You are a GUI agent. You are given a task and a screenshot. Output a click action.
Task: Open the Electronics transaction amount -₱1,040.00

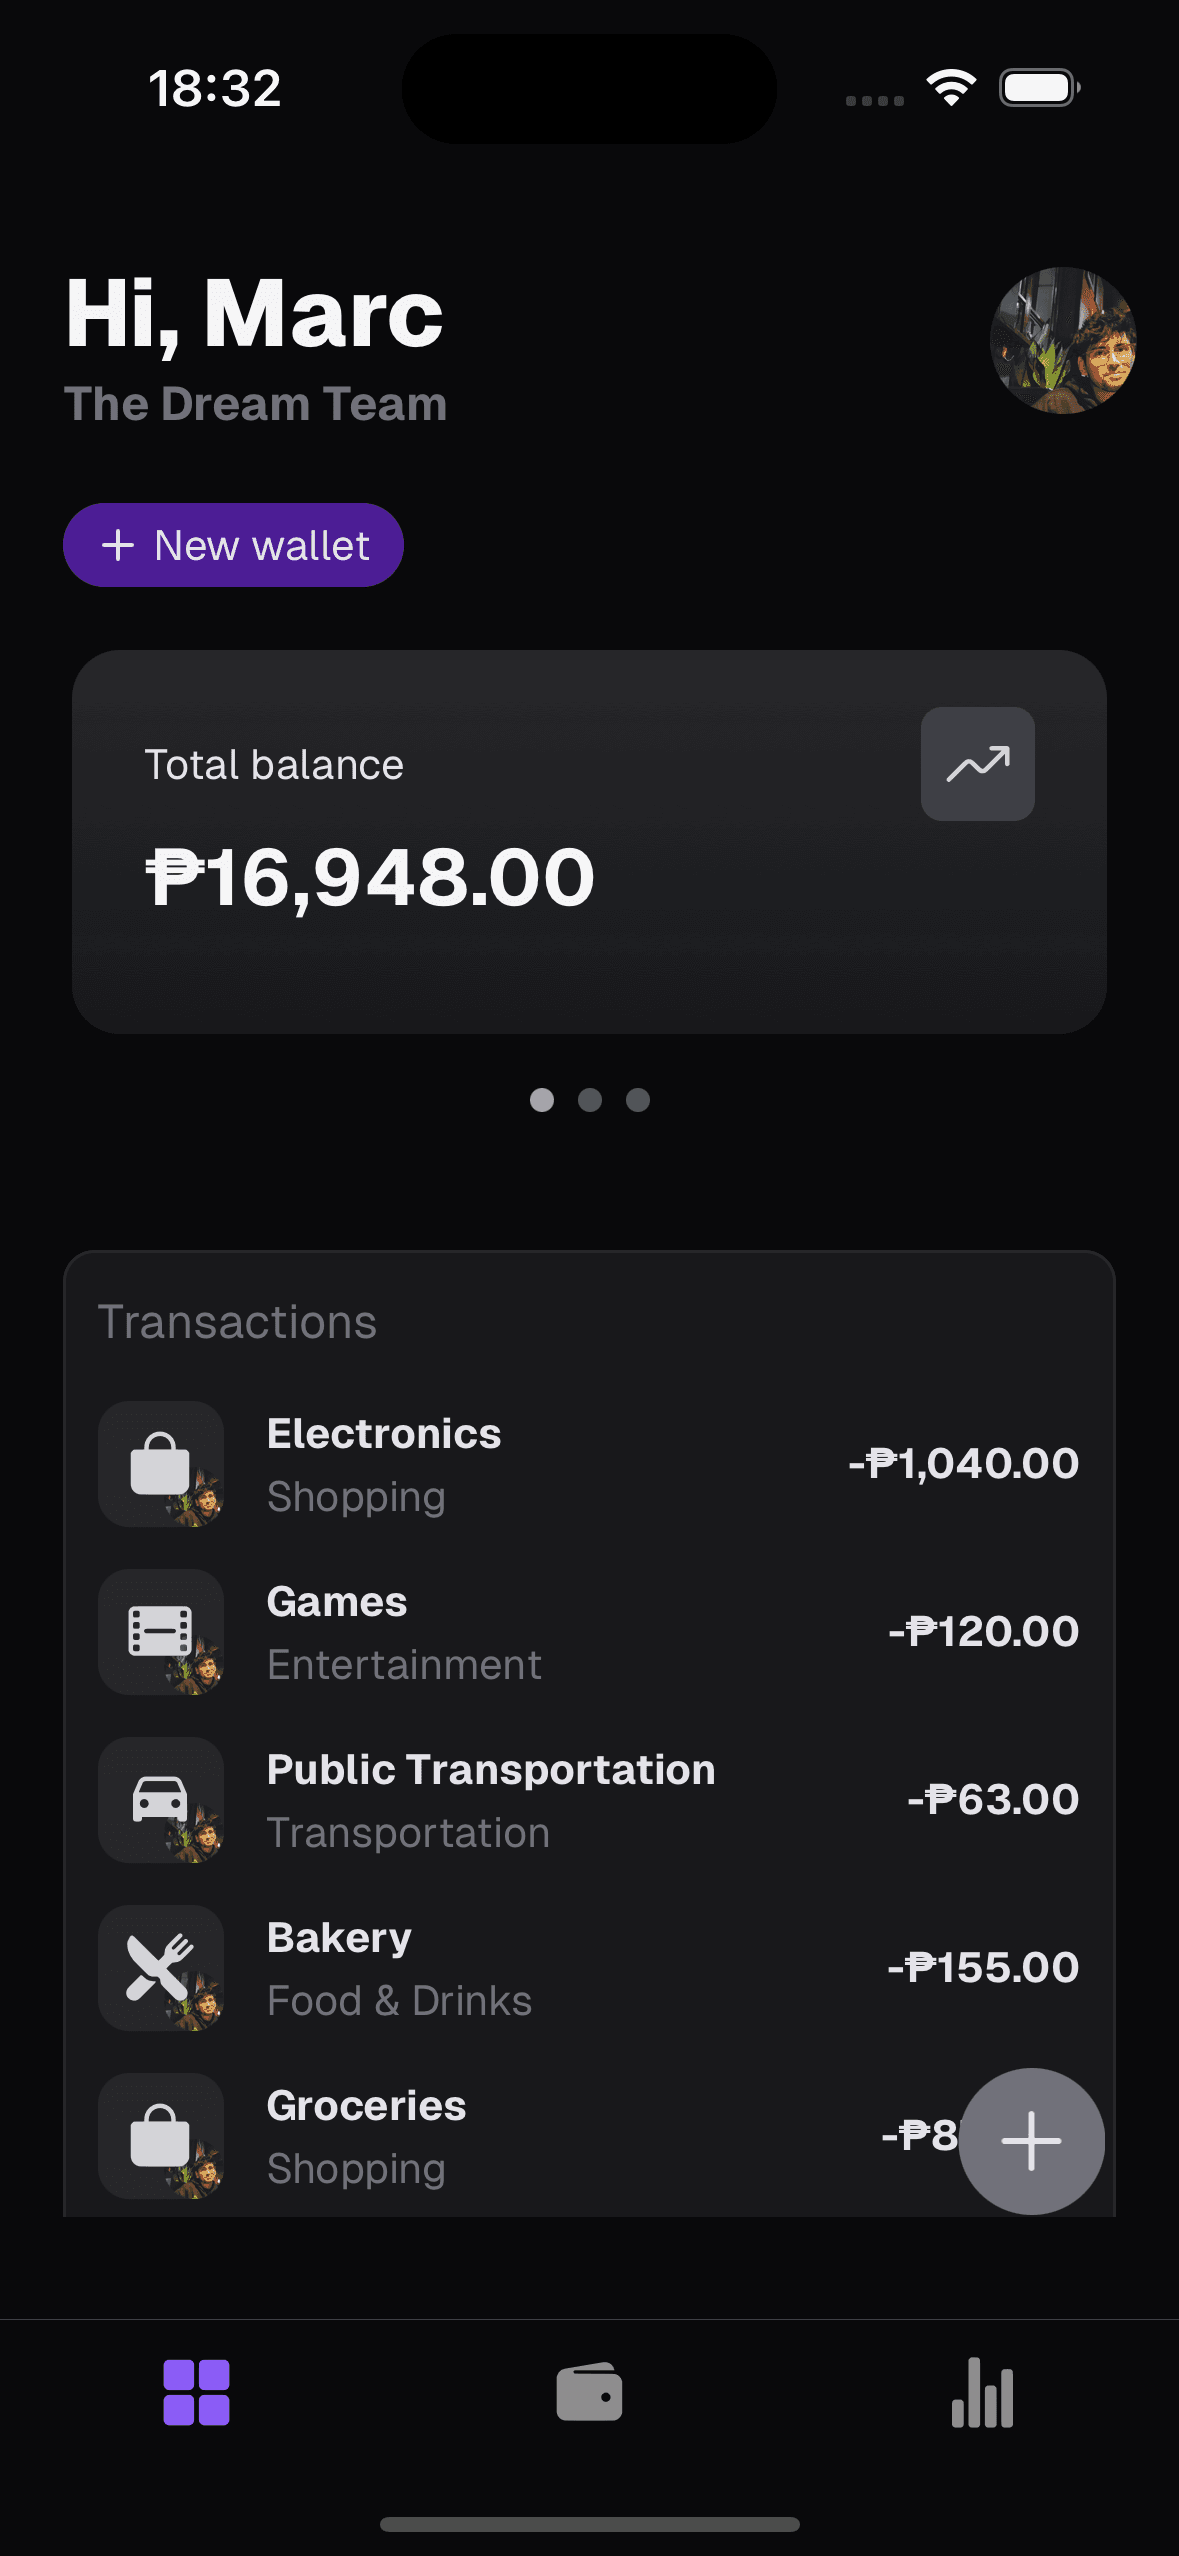click(x=963, y=1463)
